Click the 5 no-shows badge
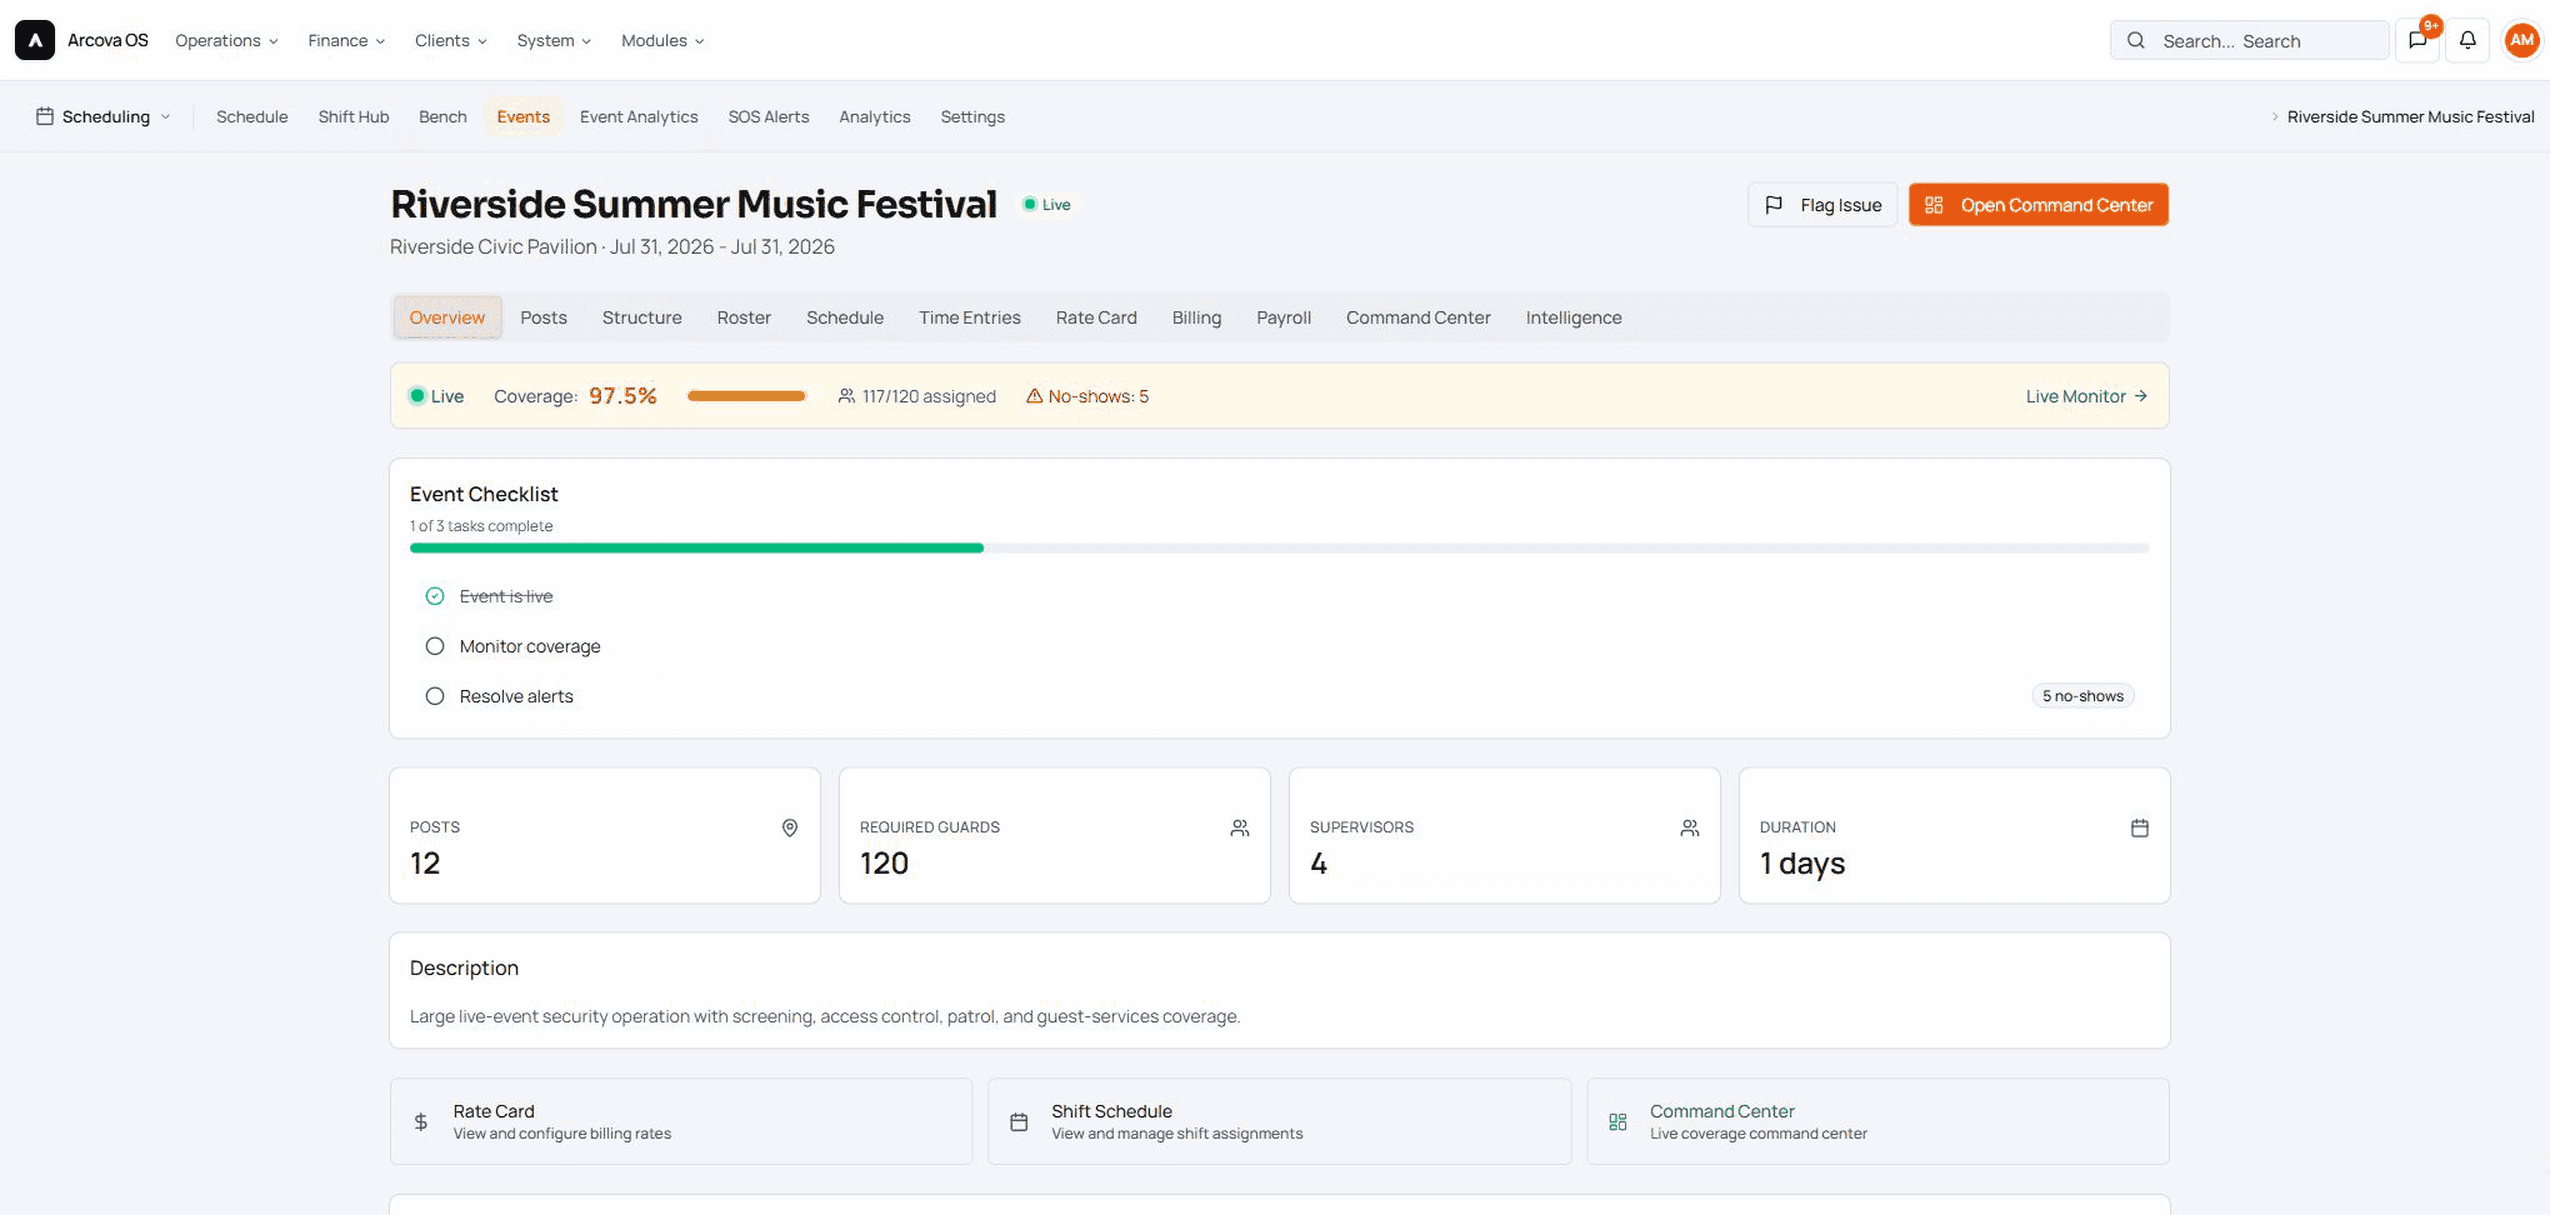Screen dimensions: 2550x1215 tap(2082, 696)
